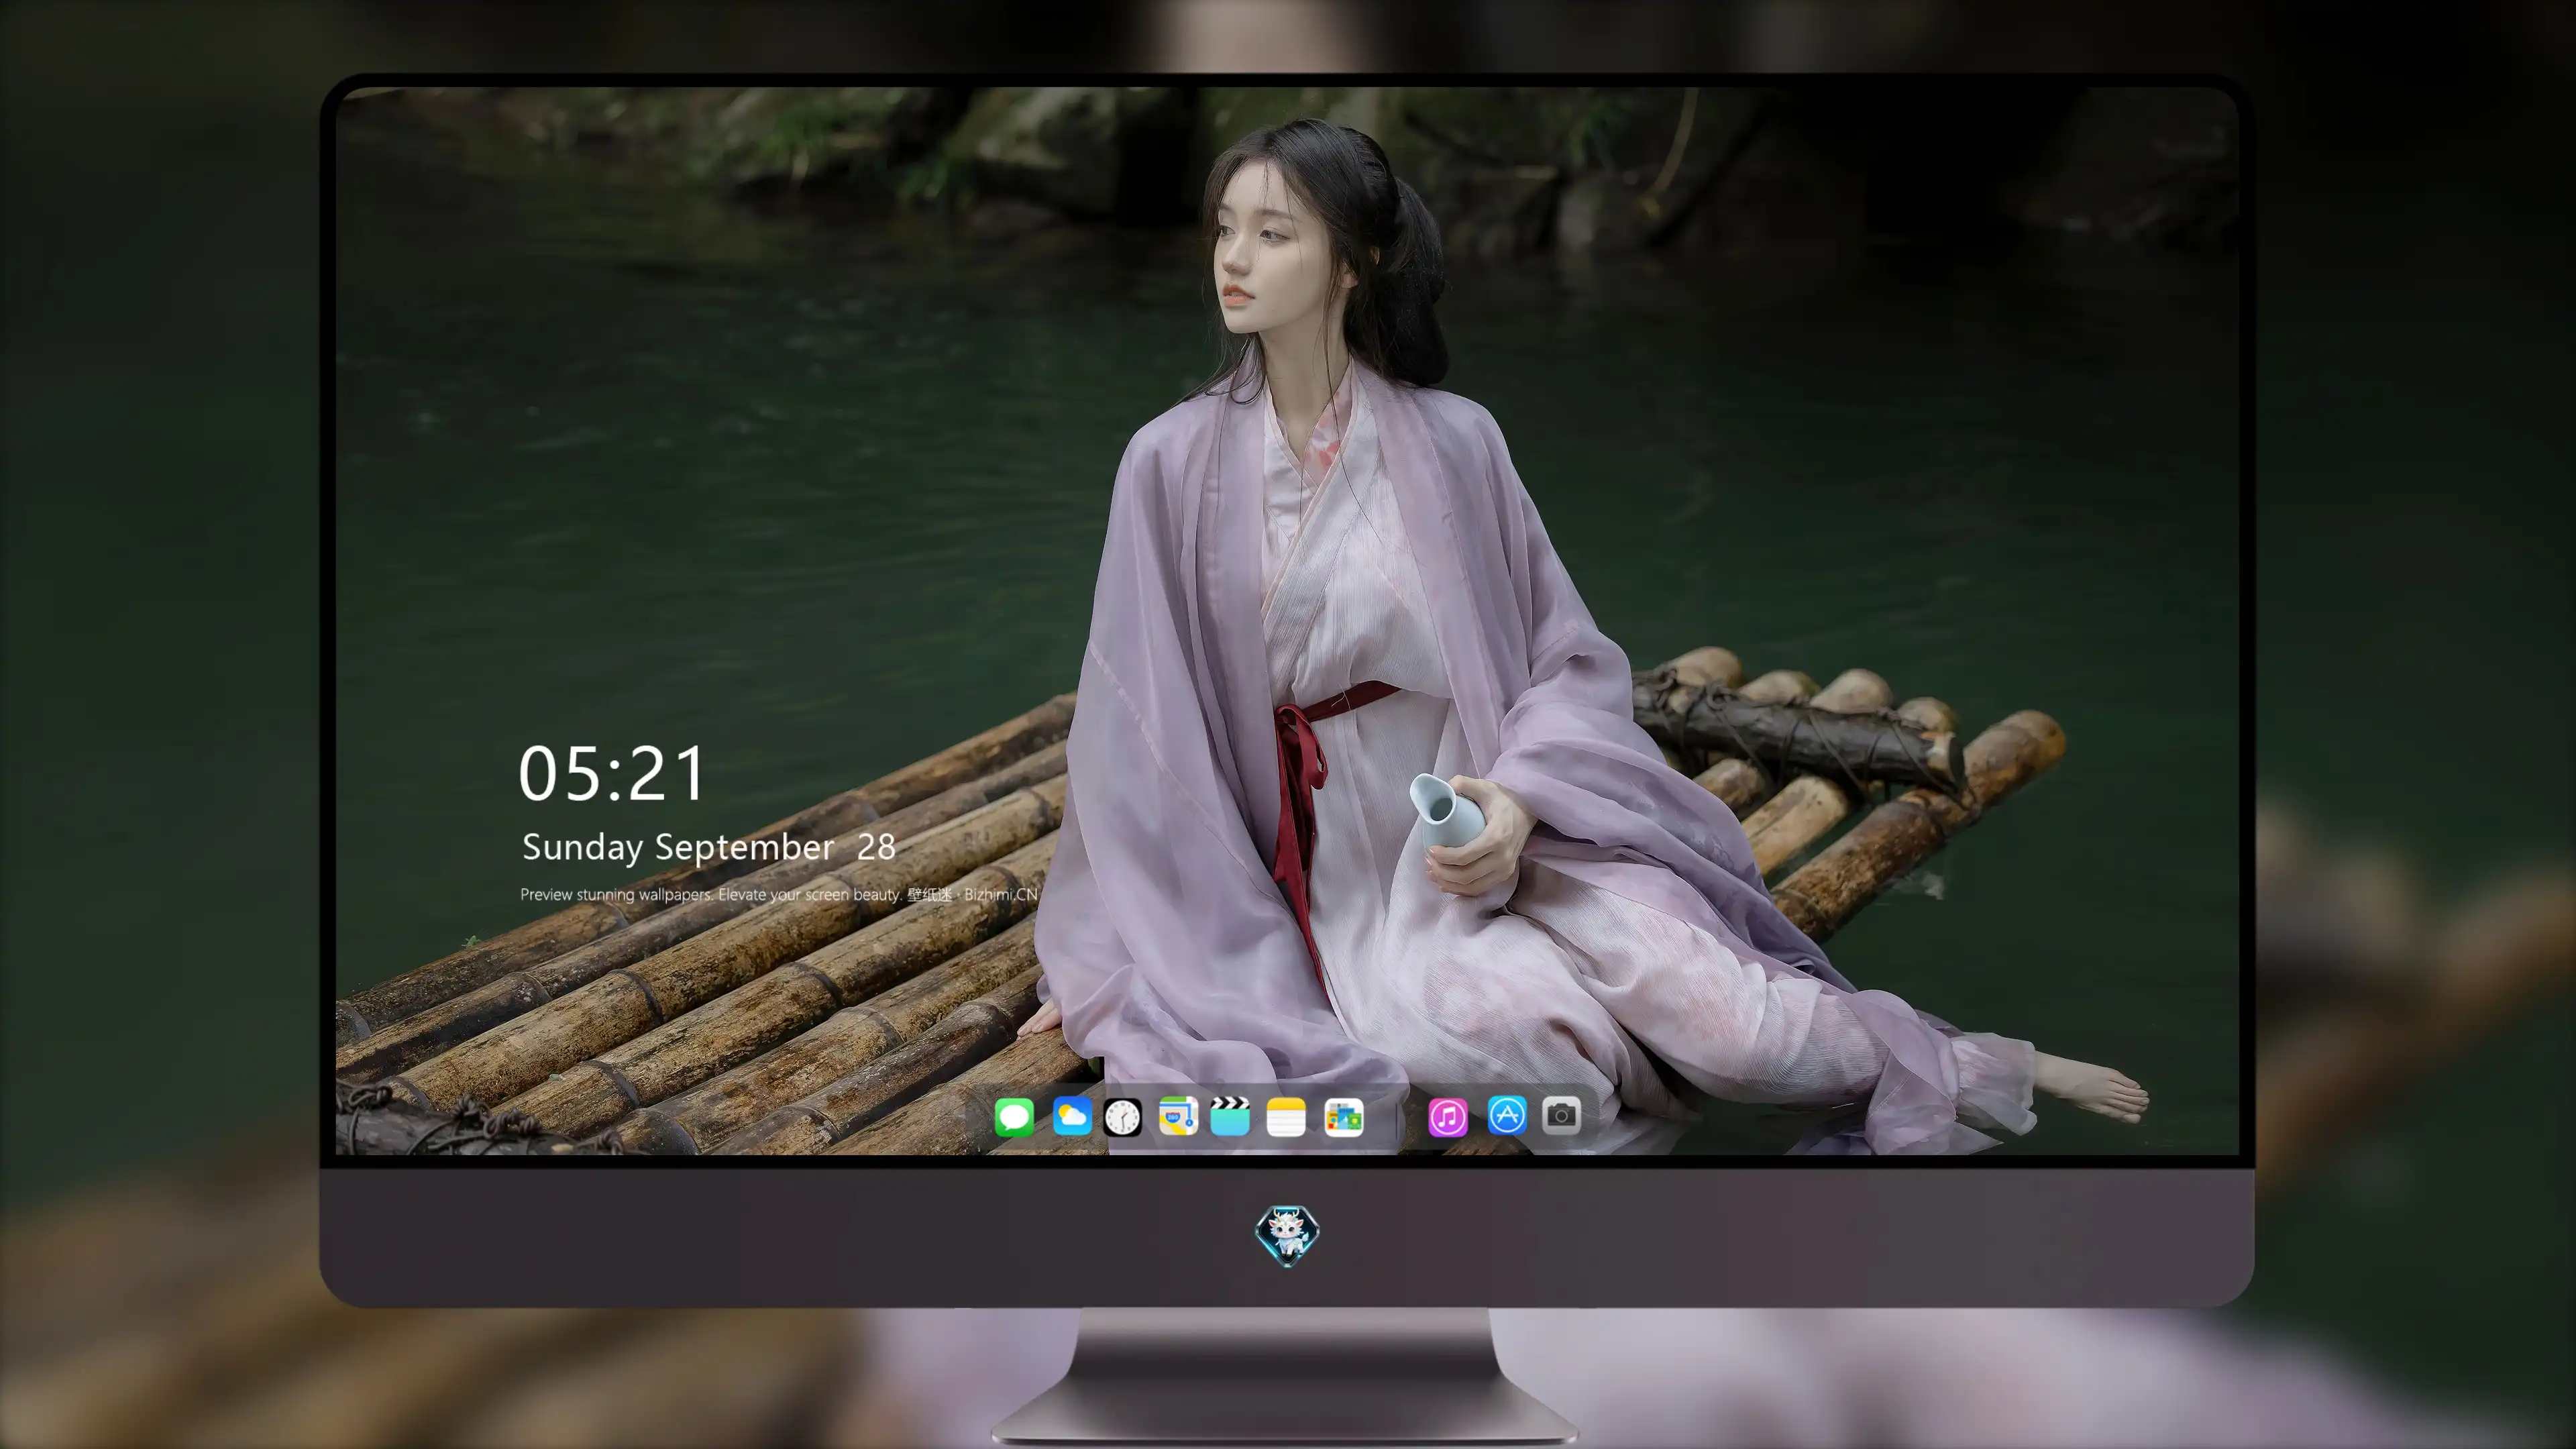The image size is (2576, 1449).
Task: Click the dragon mascot logo on monitor chin
Action: [1287, 1235]
